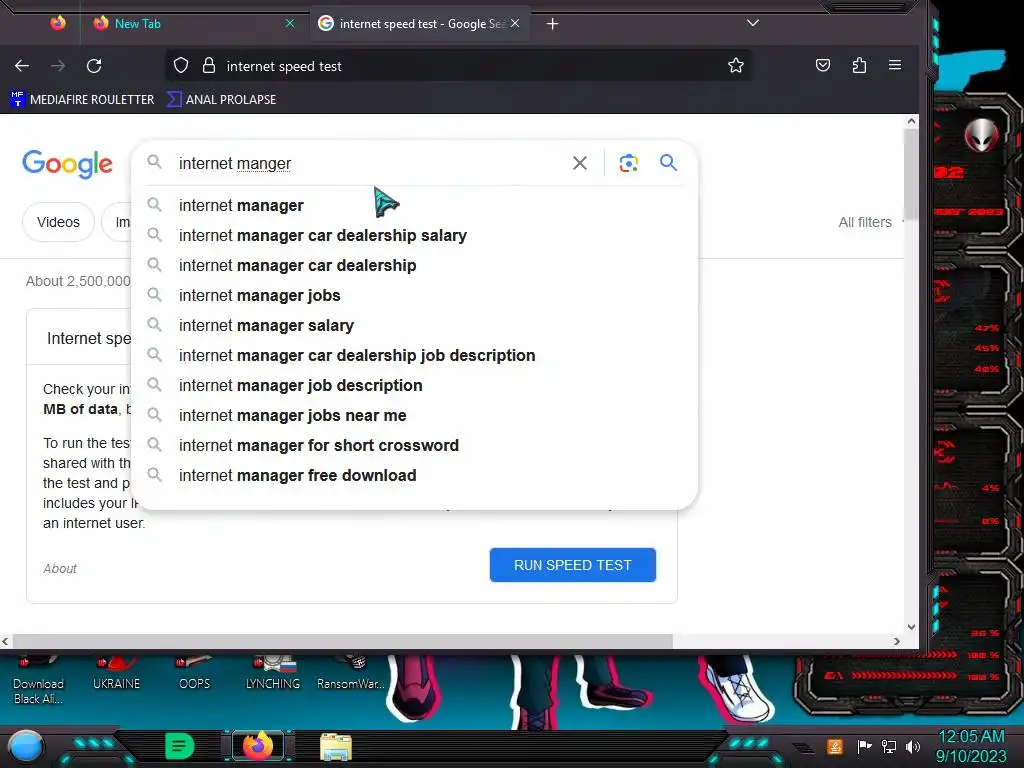This screenshot has height=768, width=1024.
Task: Search by image with Google Lens
Action: 628,163
